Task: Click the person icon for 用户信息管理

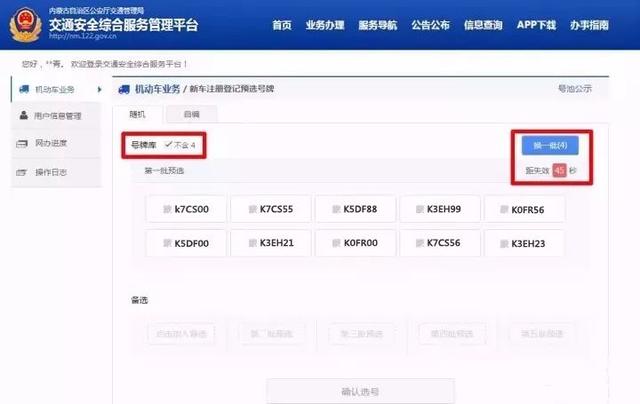Action: tap(24, 115)
